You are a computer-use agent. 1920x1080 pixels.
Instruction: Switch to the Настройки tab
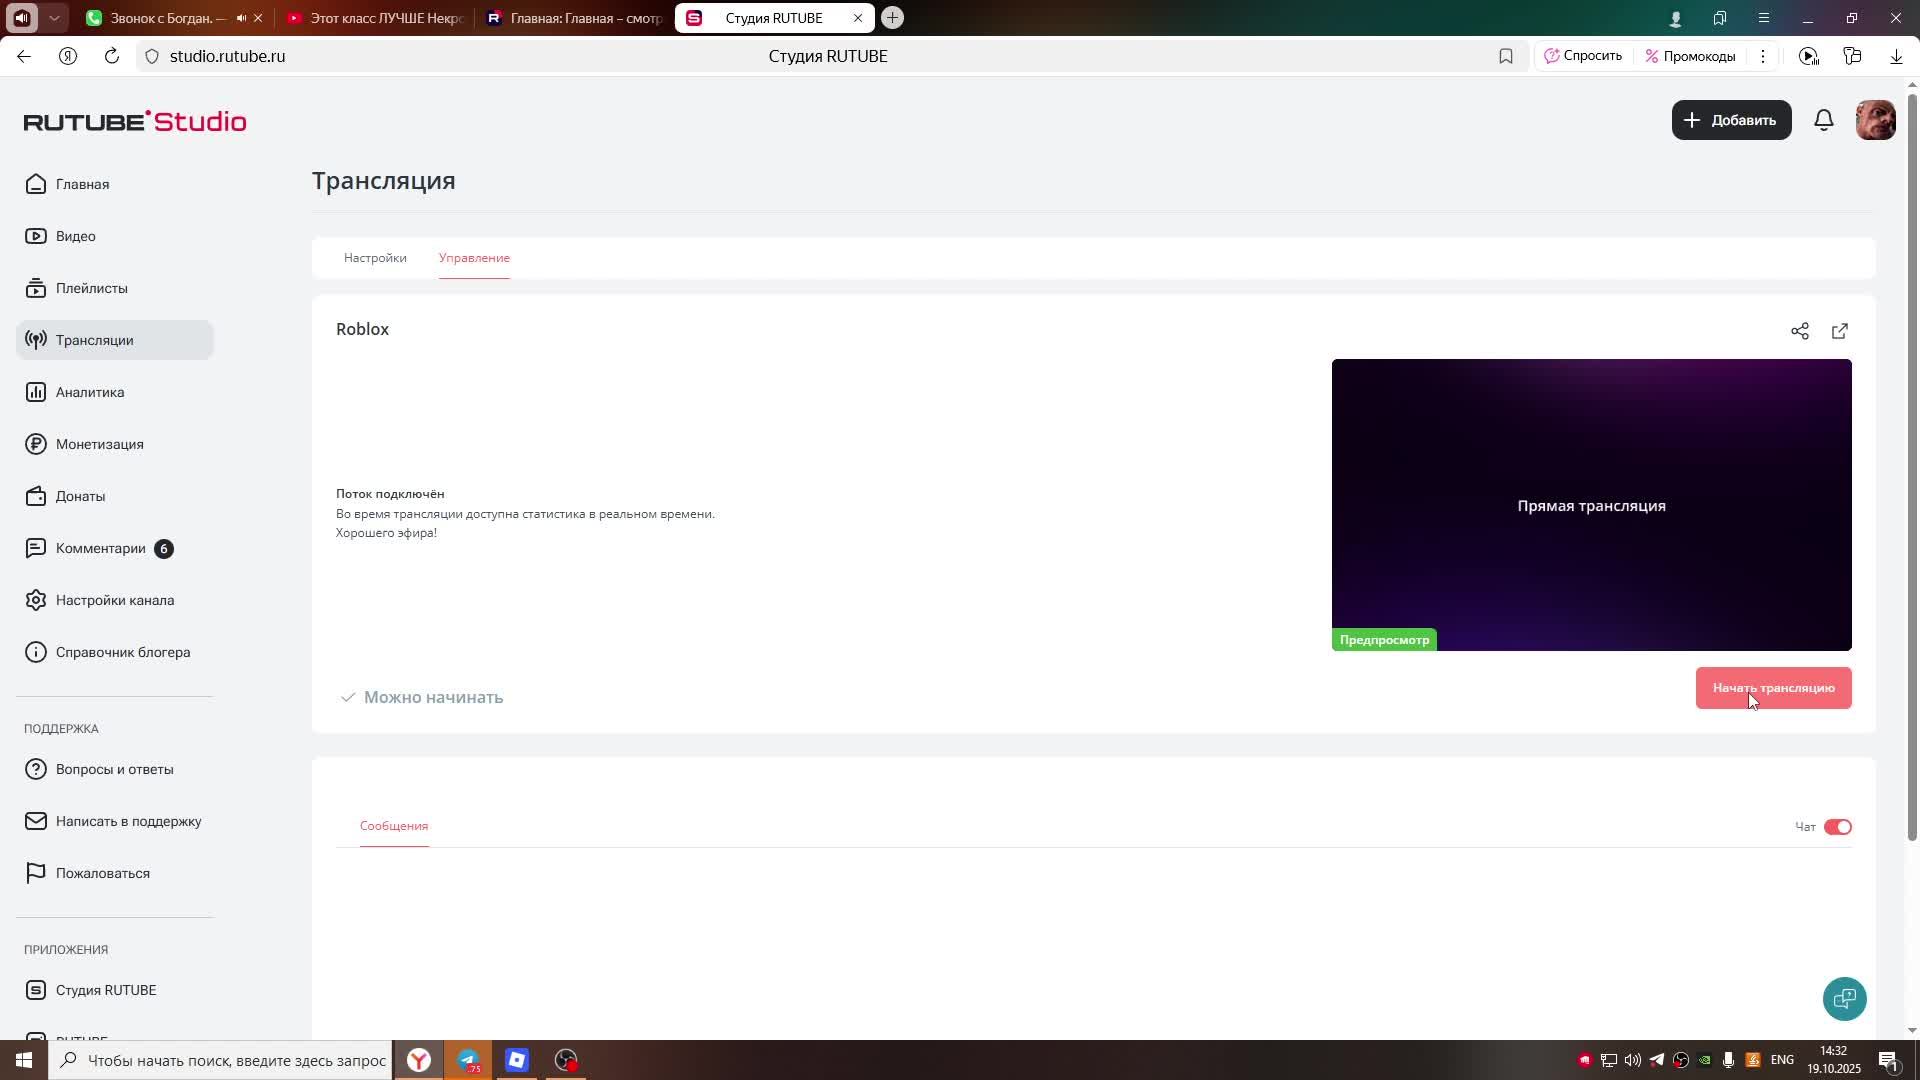coord(375,258)
